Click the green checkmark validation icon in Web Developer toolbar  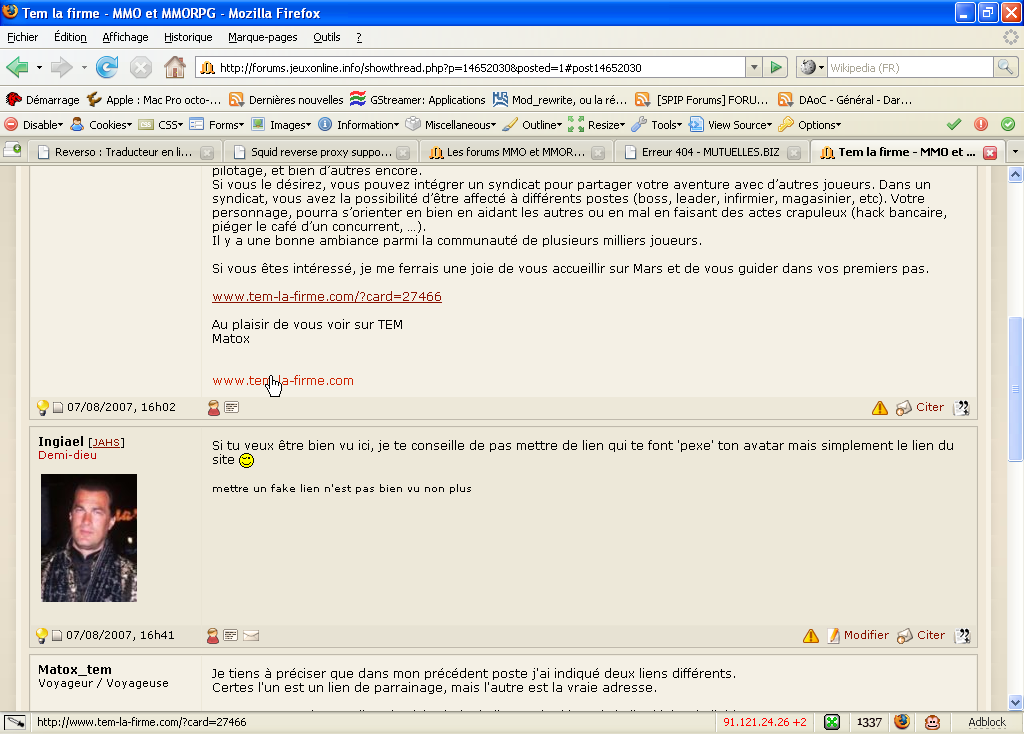[954, 124]
